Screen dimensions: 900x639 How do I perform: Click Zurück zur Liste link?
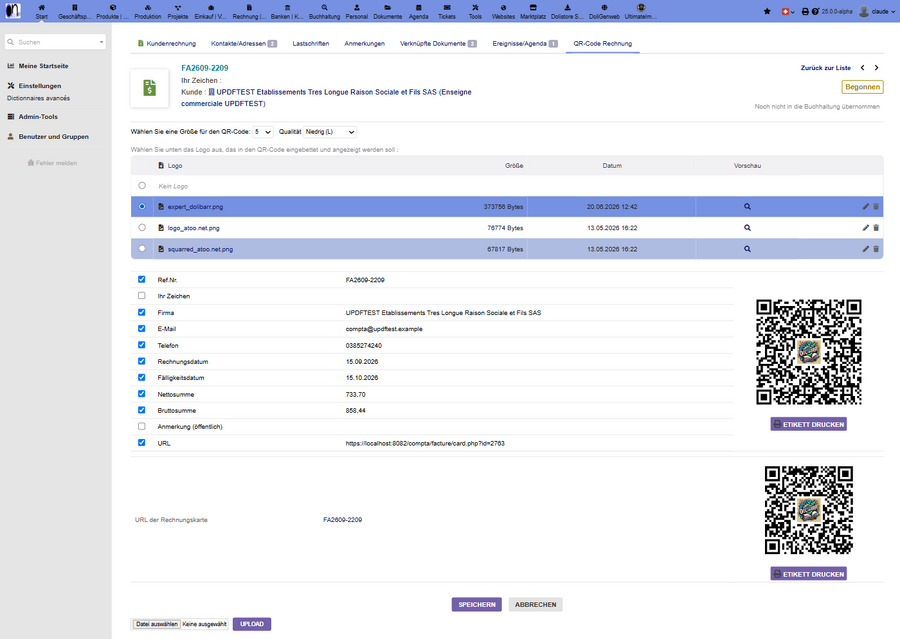click(x=825, y=68)
